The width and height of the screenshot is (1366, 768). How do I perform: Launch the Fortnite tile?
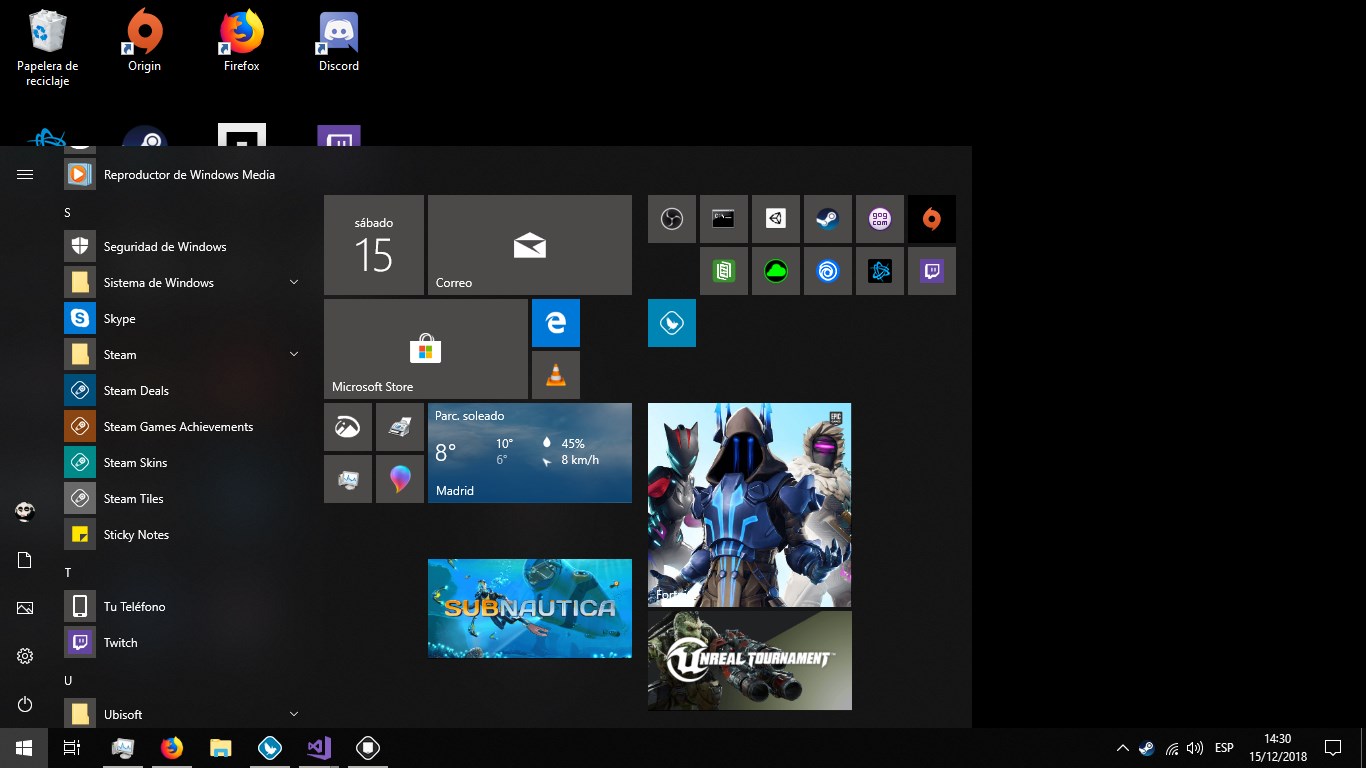pyautogui.click(x=750, y=505)
